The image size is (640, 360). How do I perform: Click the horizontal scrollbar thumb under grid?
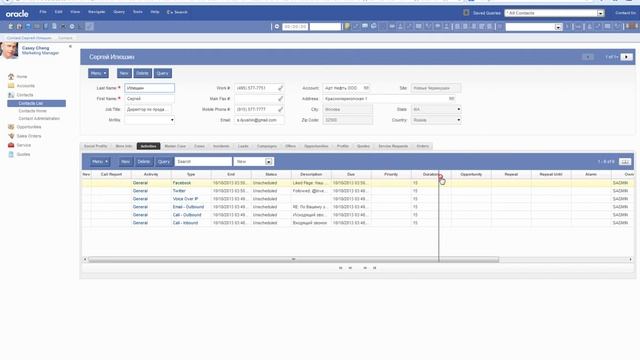coord(293,260)
